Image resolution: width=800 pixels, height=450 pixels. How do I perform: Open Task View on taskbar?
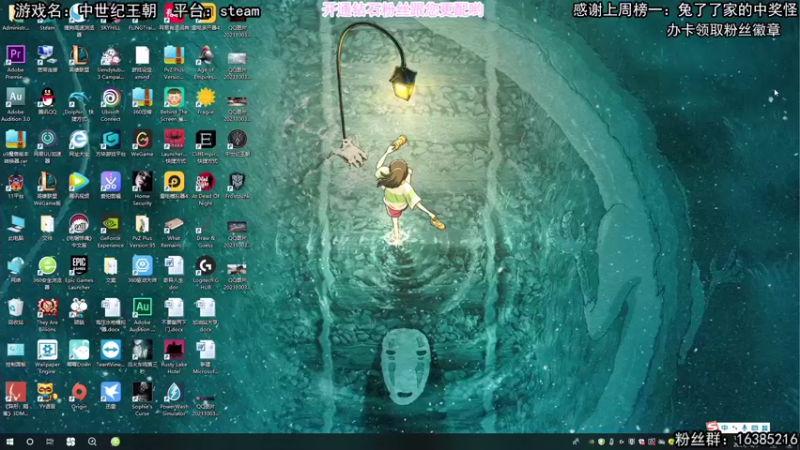point(49,442)
